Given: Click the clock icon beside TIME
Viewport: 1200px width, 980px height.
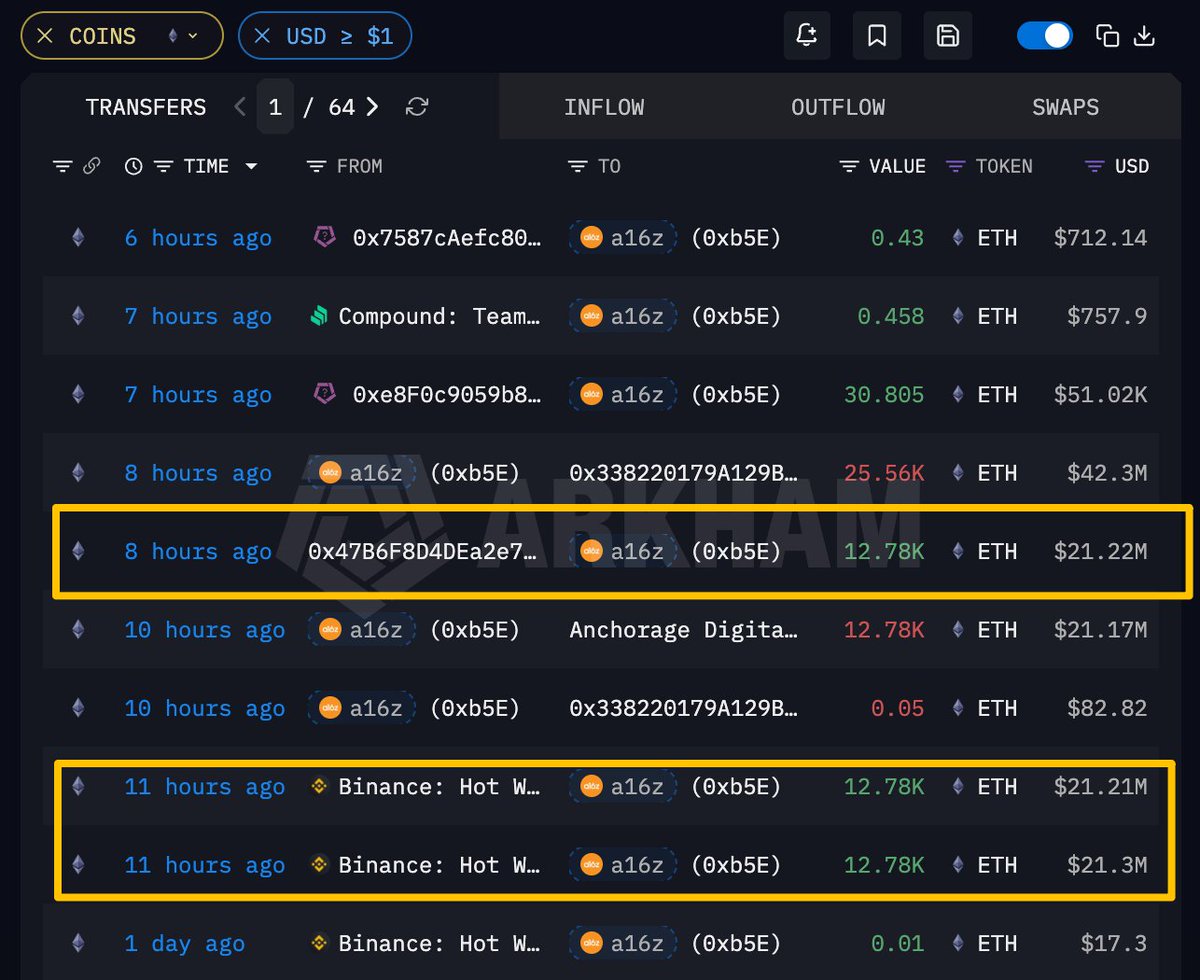Looking at the screenshot, I should (x=133, y=166).
